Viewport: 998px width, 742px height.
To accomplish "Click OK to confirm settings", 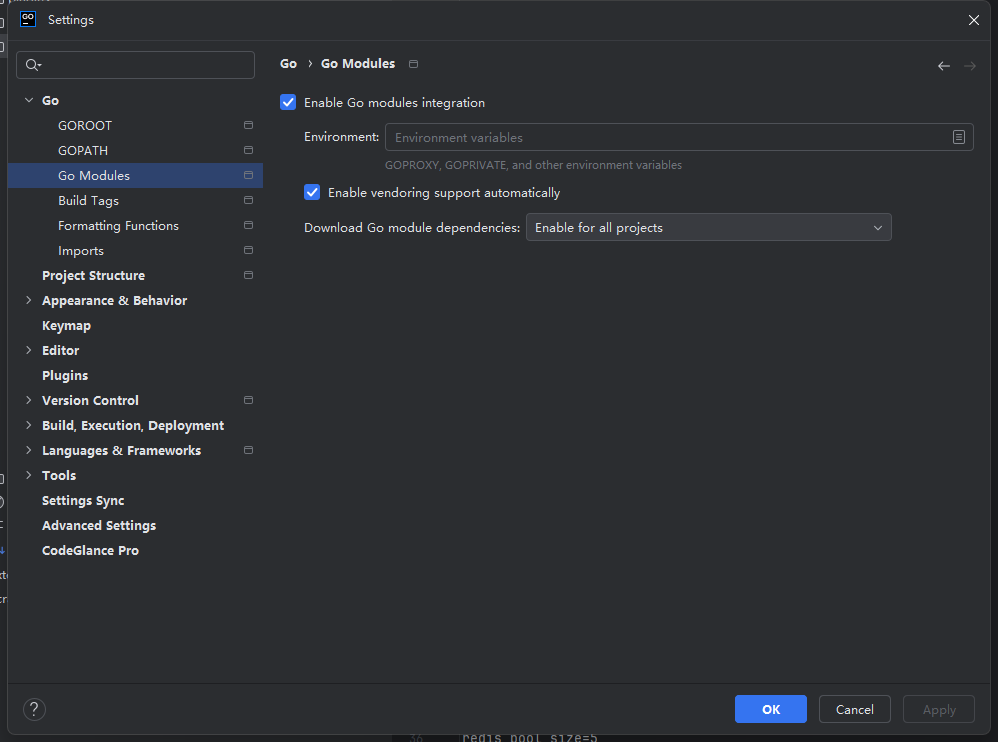I will click(x=771, y=709).
